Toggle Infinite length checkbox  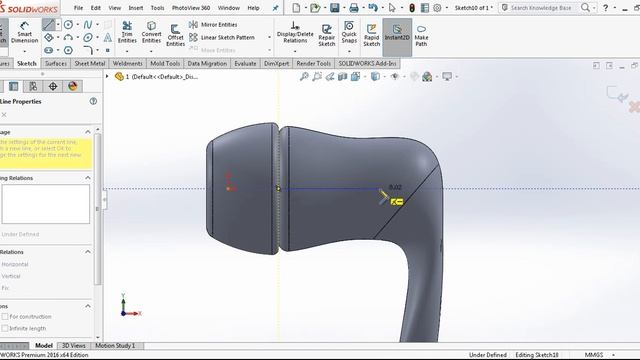tap(5, 328)
